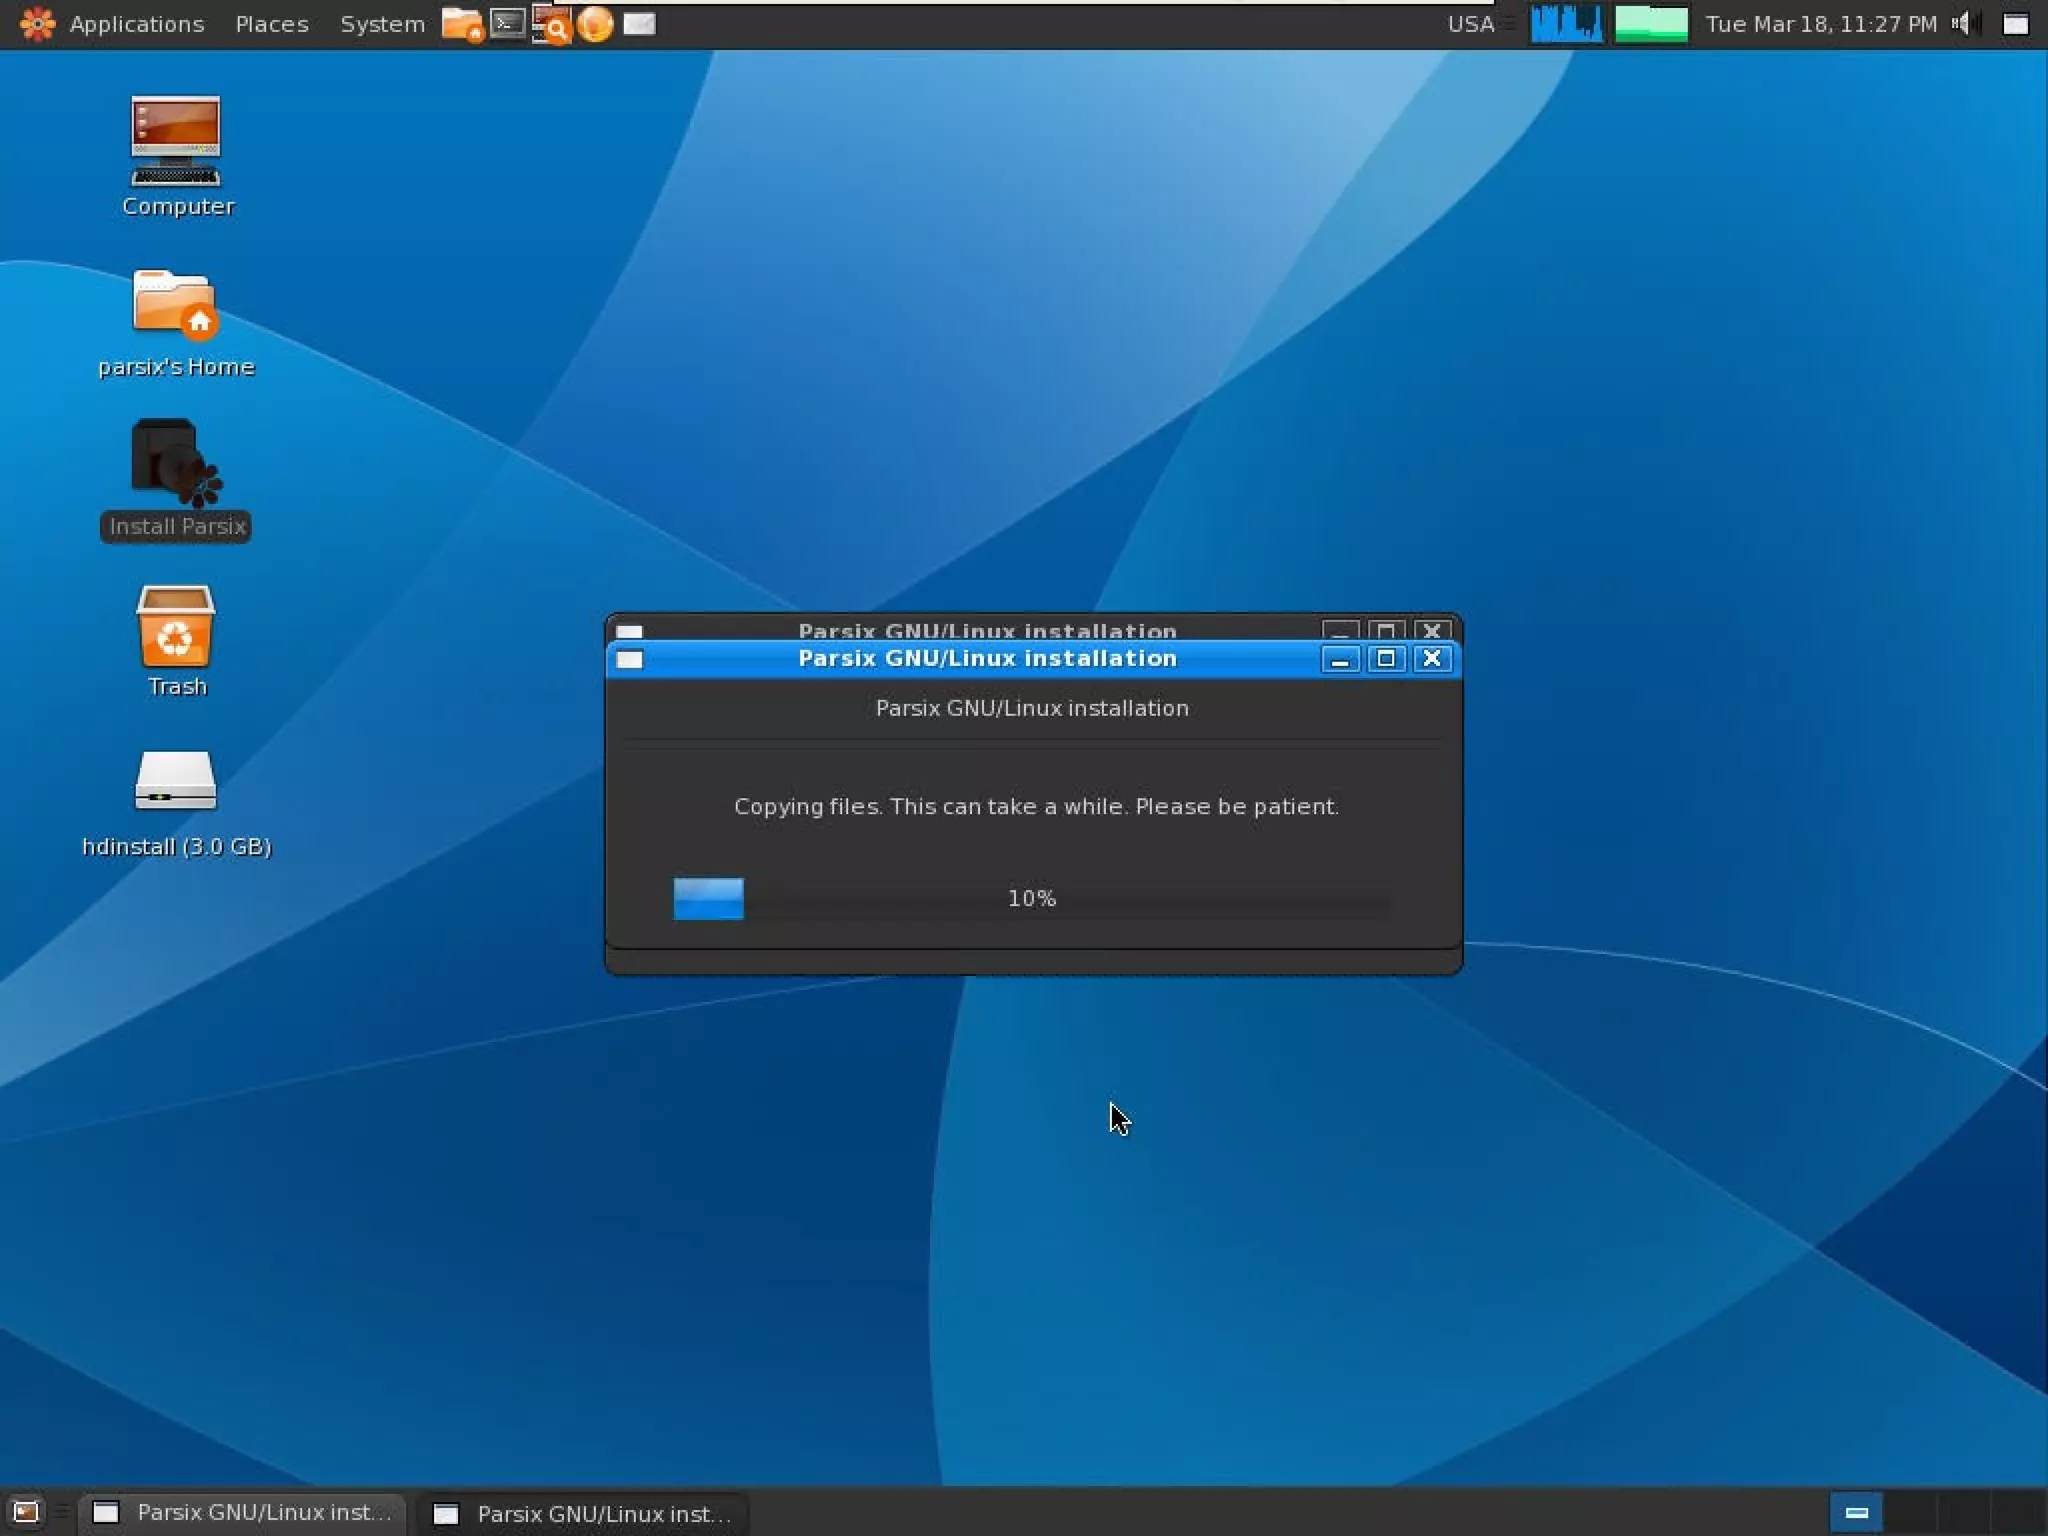Switch to second Parsix installation taskbar window
The width and height of the screenshot is (2048, 1536).
tap(583, 1513)
